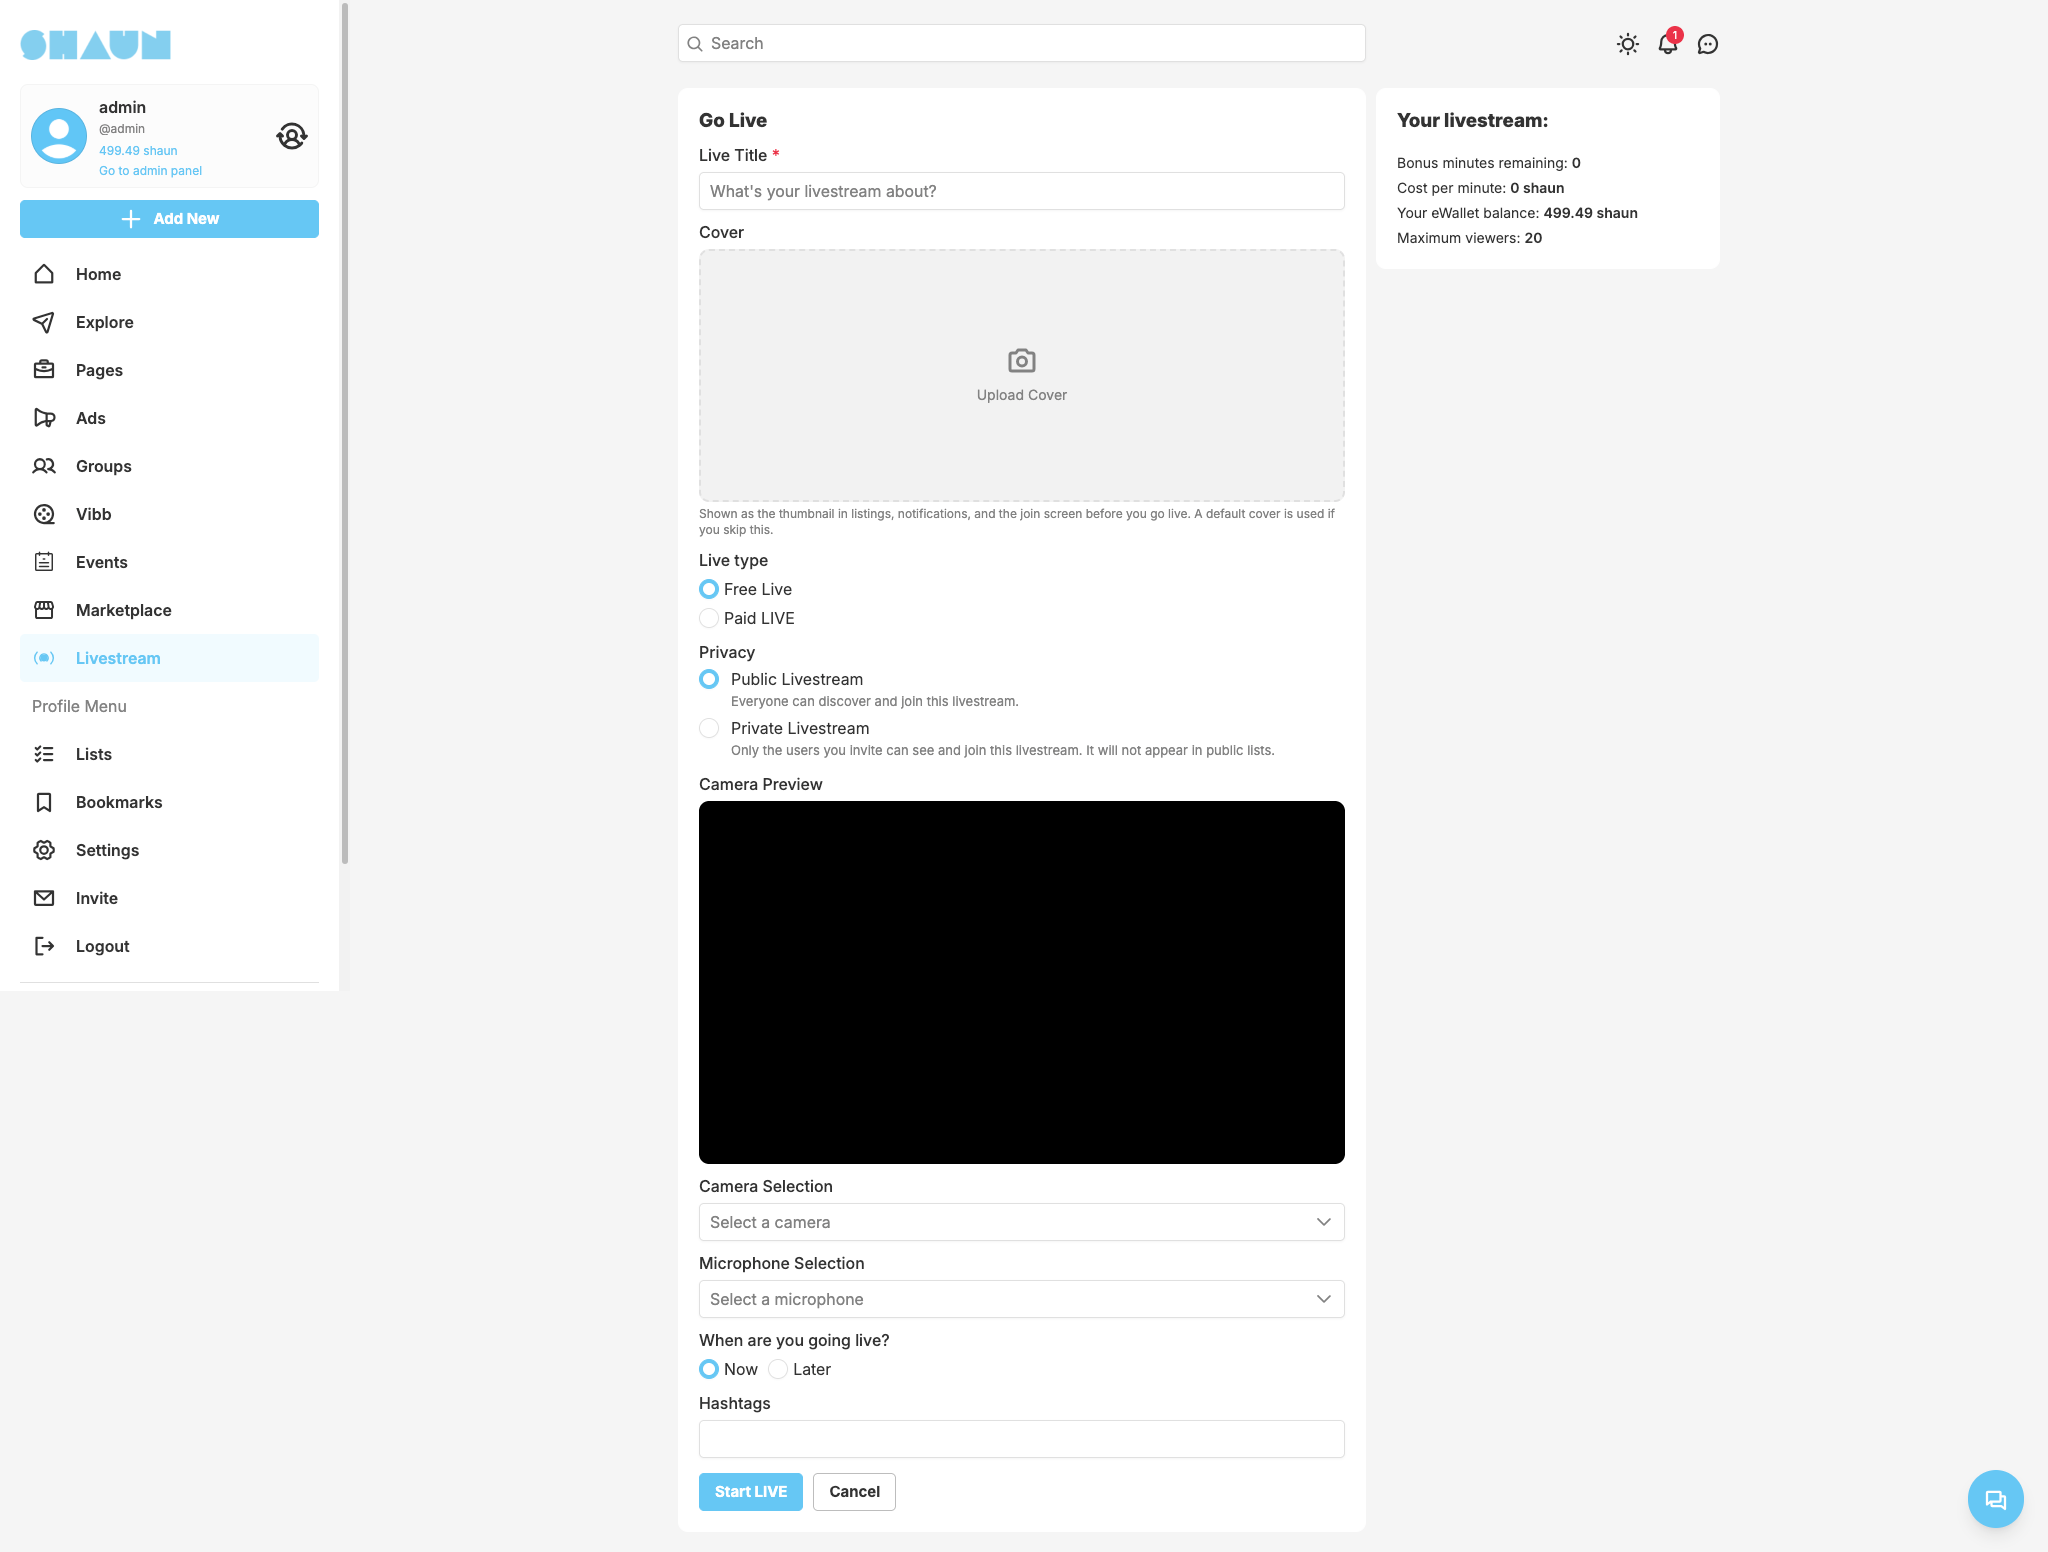This screenshot has height=1552, width=2048.
Task: Click 'Maximum viewers: 20' text
Action: click(x=1469, y=238)
